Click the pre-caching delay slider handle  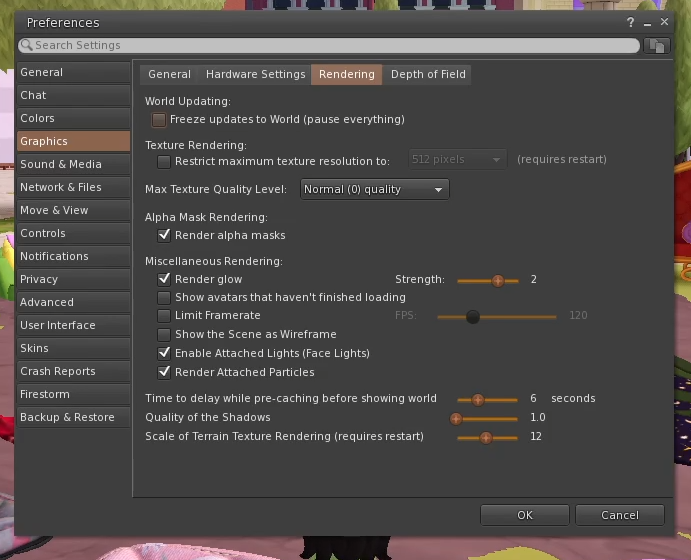point(478,400)
